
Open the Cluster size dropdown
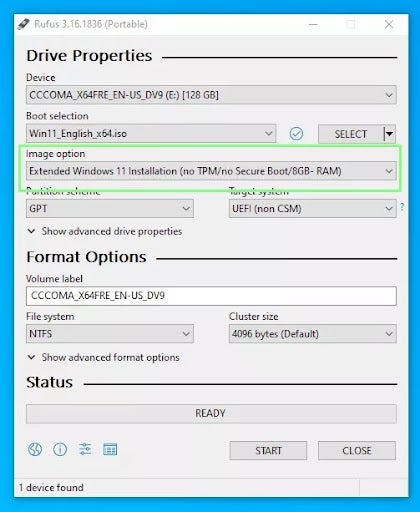[312, 334]
